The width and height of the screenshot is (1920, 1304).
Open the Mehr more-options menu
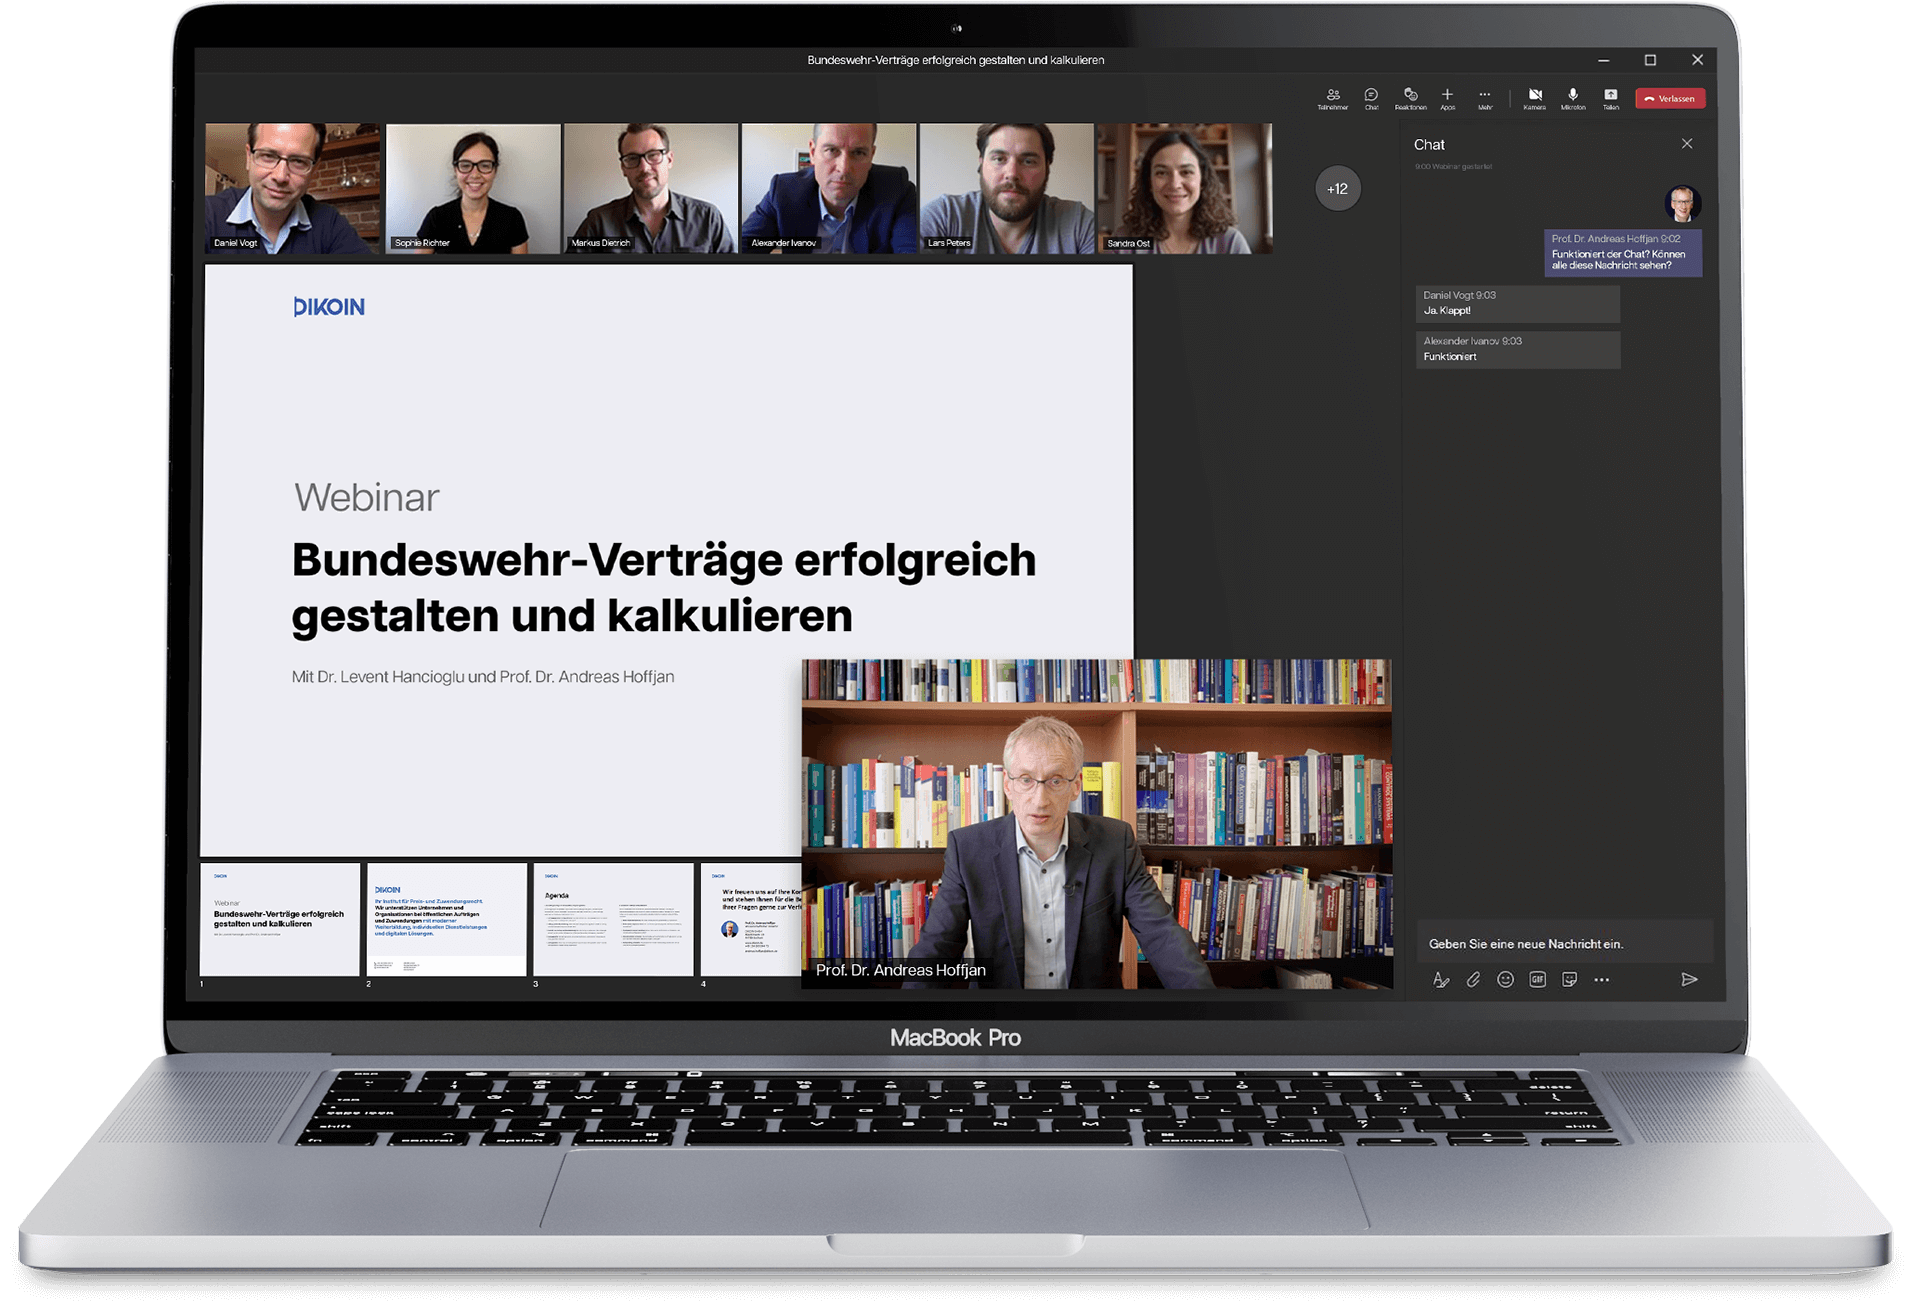1485,98
